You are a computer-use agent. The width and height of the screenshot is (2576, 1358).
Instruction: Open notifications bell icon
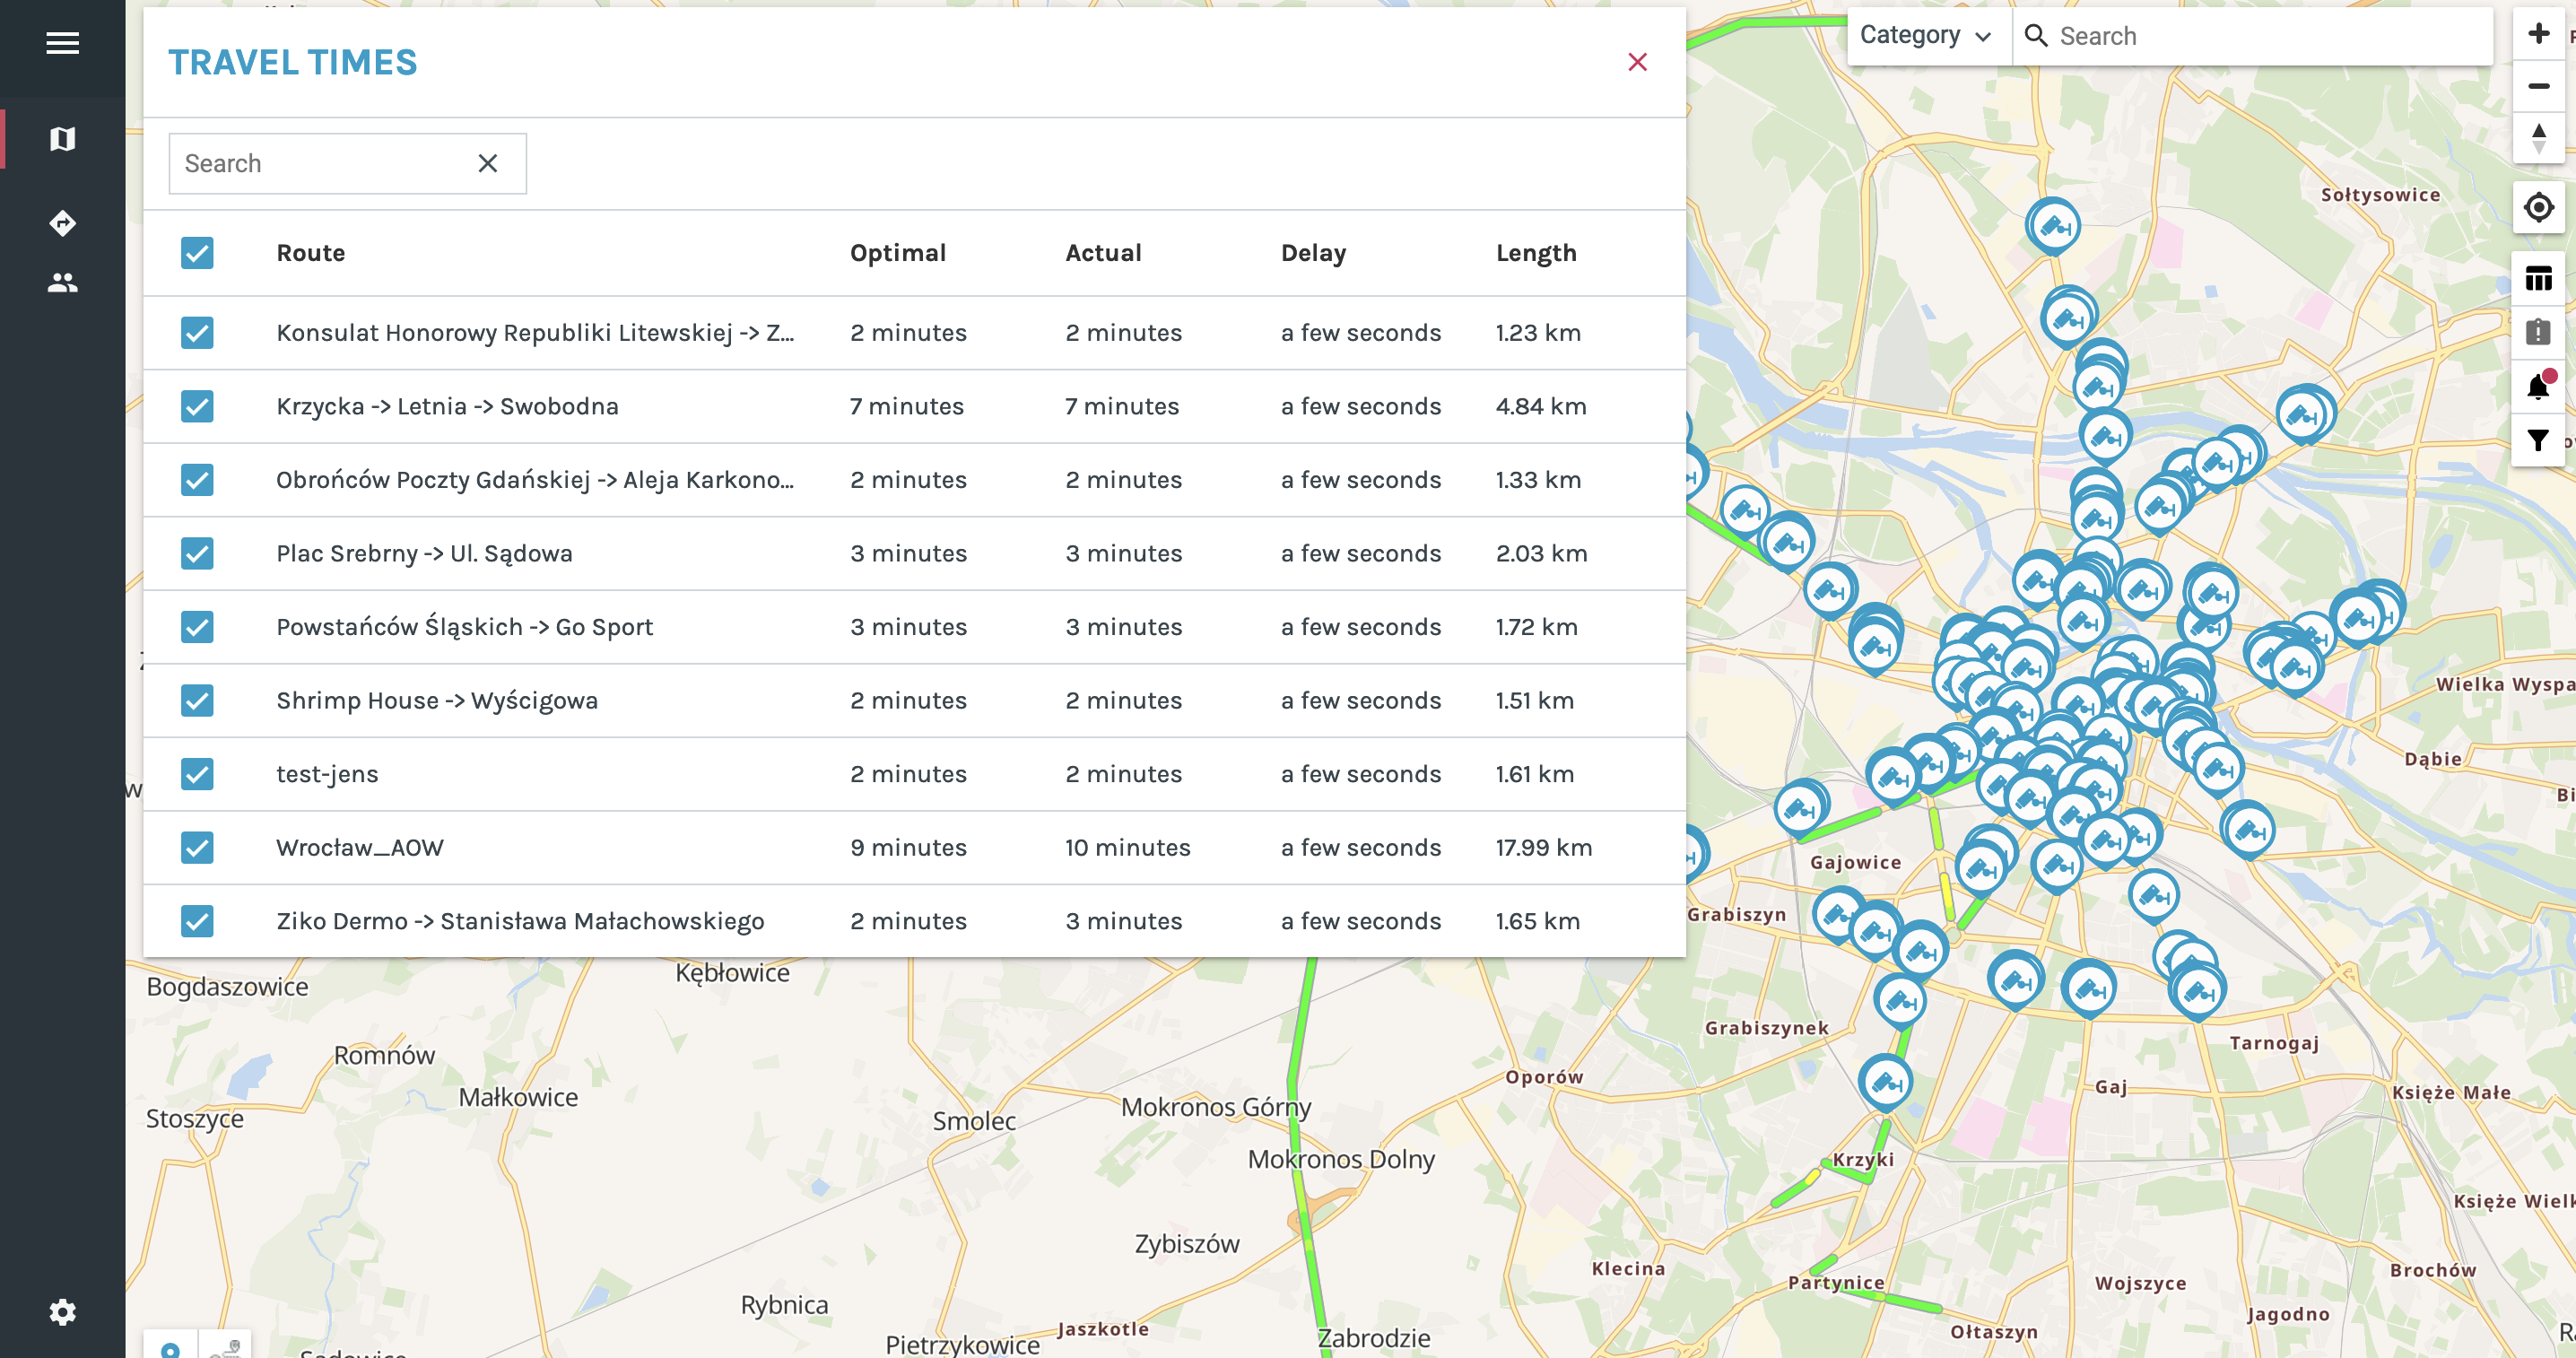pyautogui.click(x=2538, y=386)
